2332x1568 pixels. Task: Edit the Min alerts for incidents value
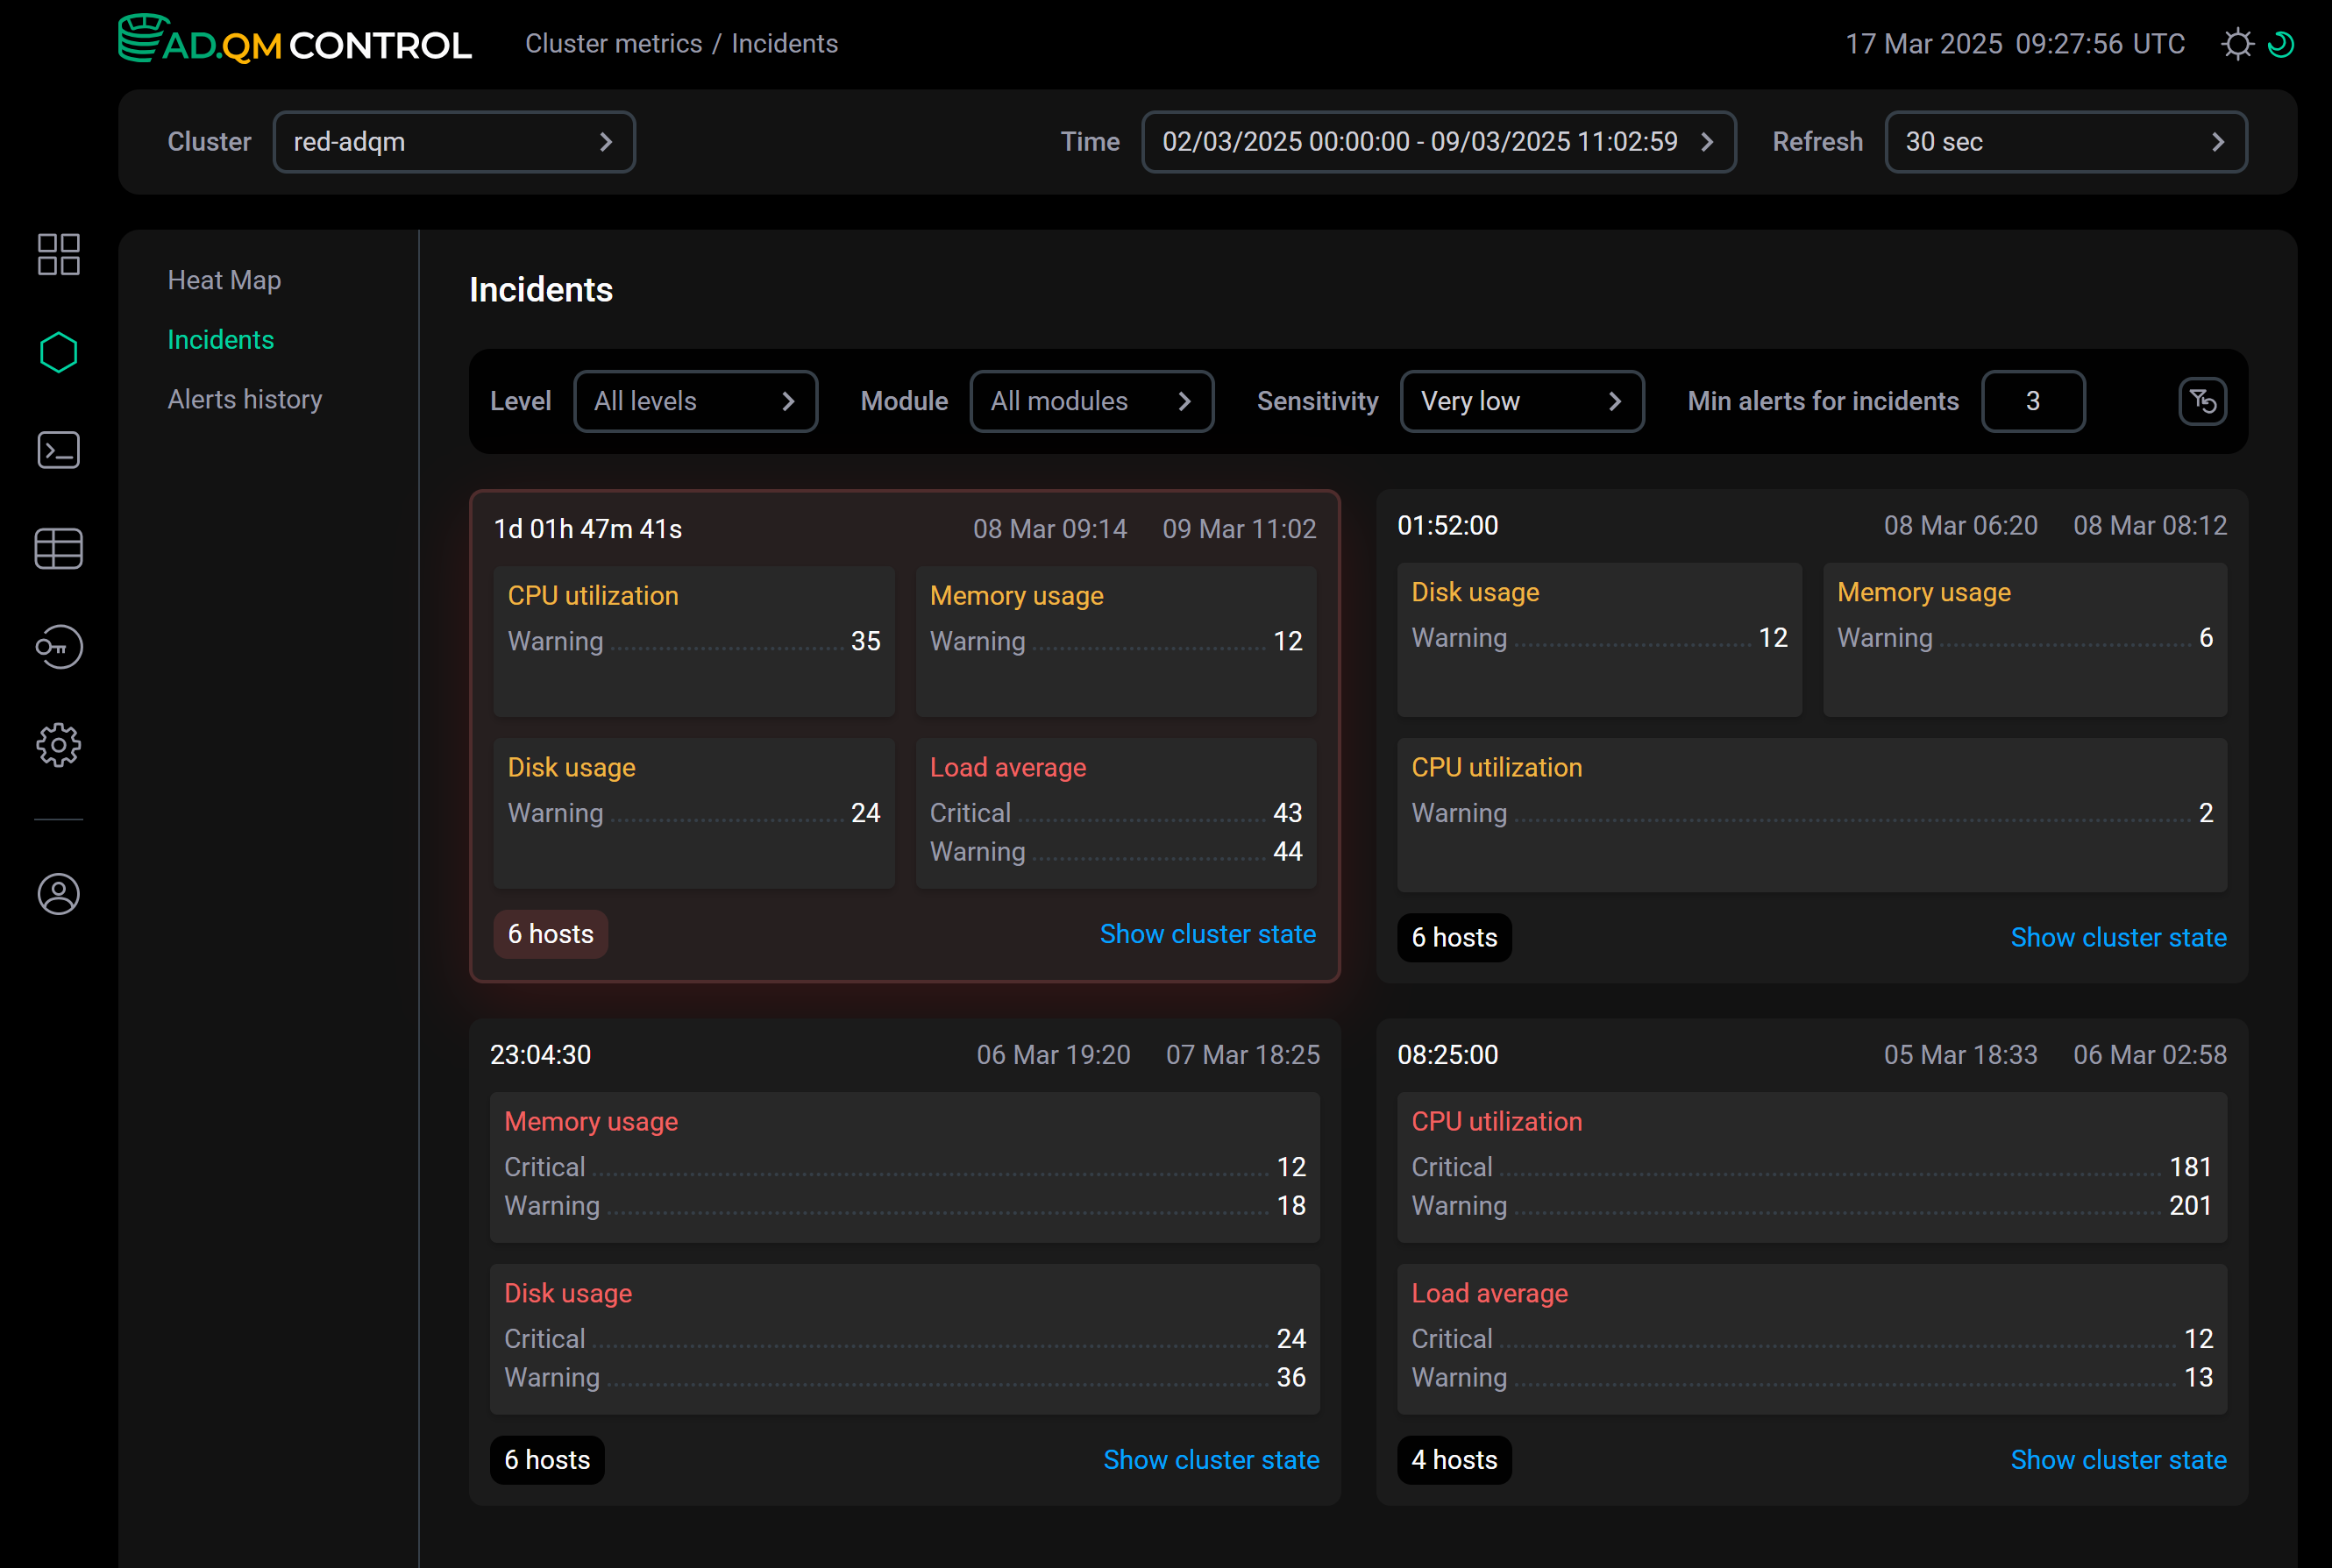pyautogui.click(x=2033, y=401)
